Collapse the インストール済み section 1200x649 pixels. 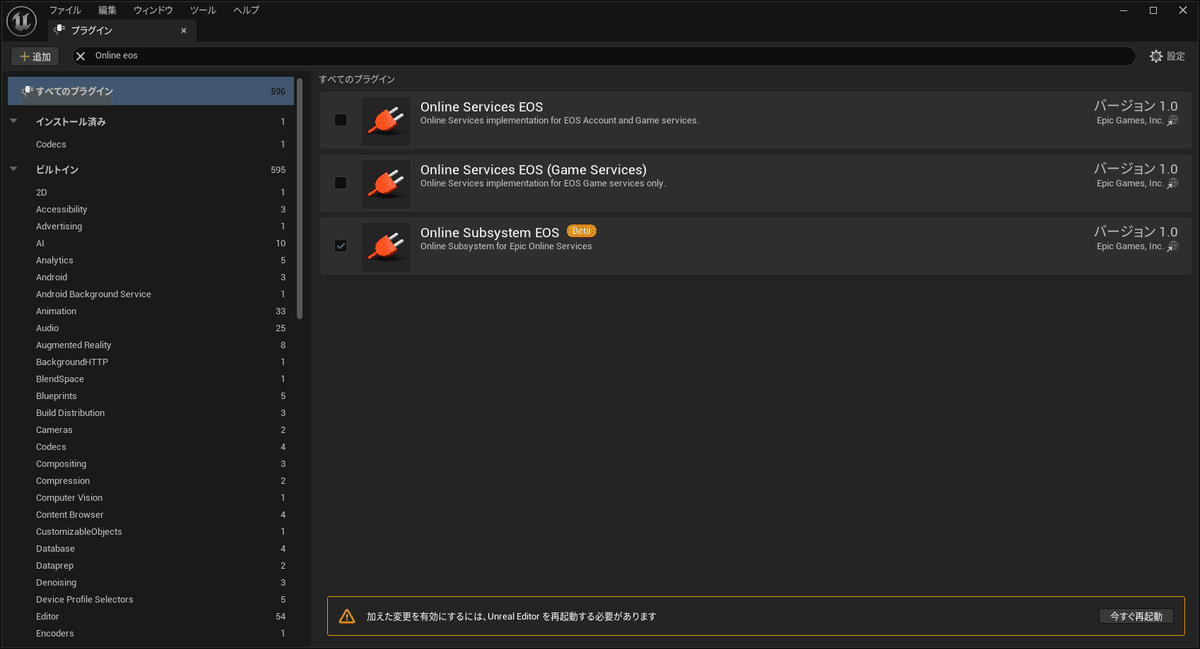pos(12,121)
